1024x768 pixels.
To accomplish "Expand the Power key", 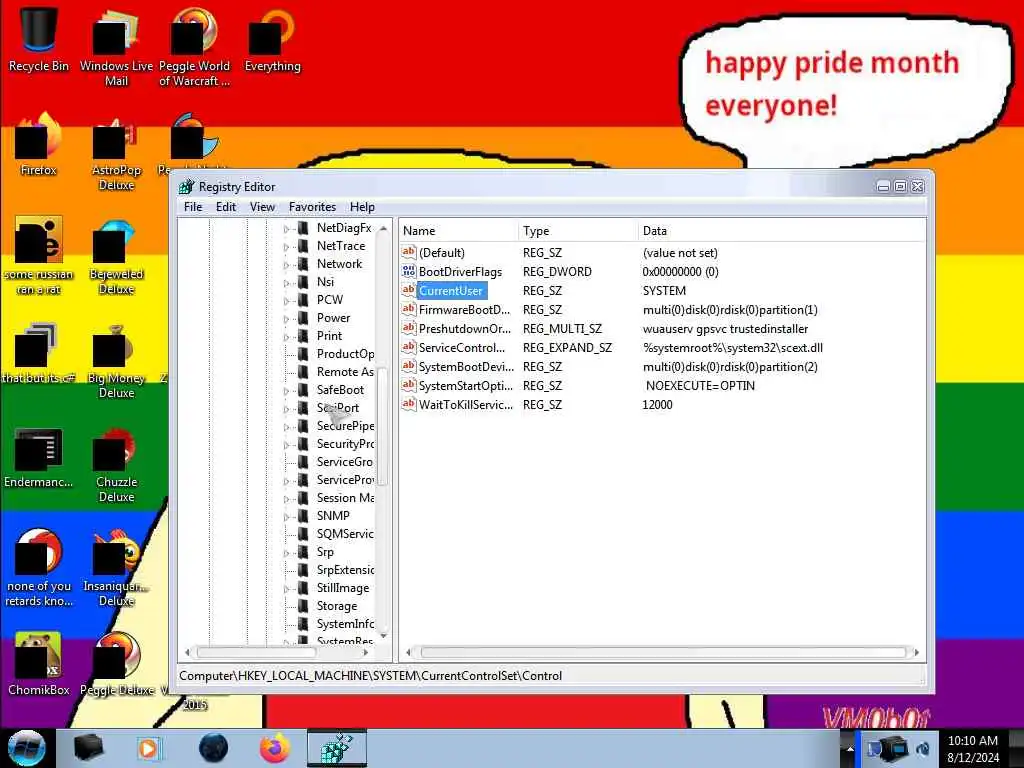I will tap(286, 319).
